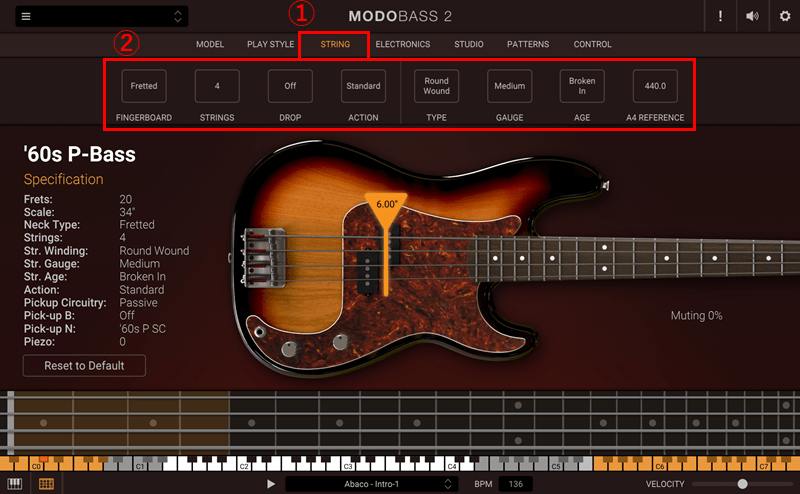Change the Drop tuning from Off
This screenshot has height=494, width=800.
(290, 86)
